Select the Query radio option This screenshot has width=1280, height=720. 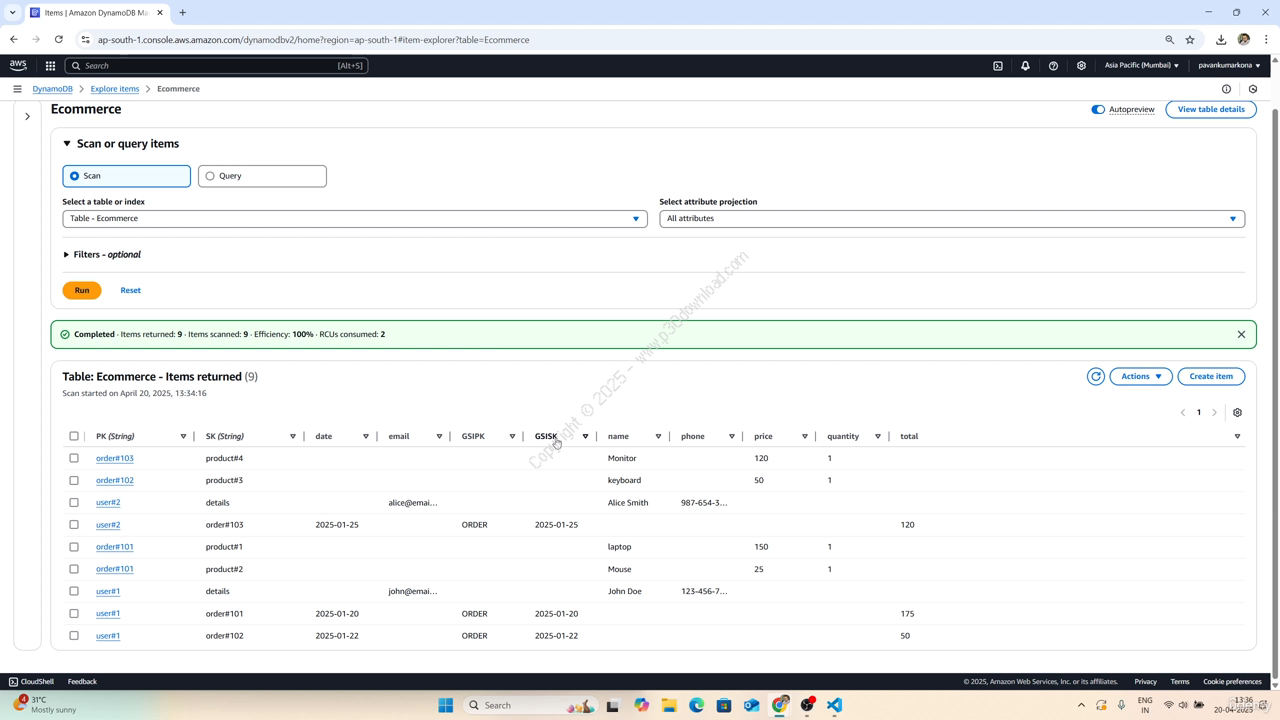pyautogui.click(x=262, y=176)
